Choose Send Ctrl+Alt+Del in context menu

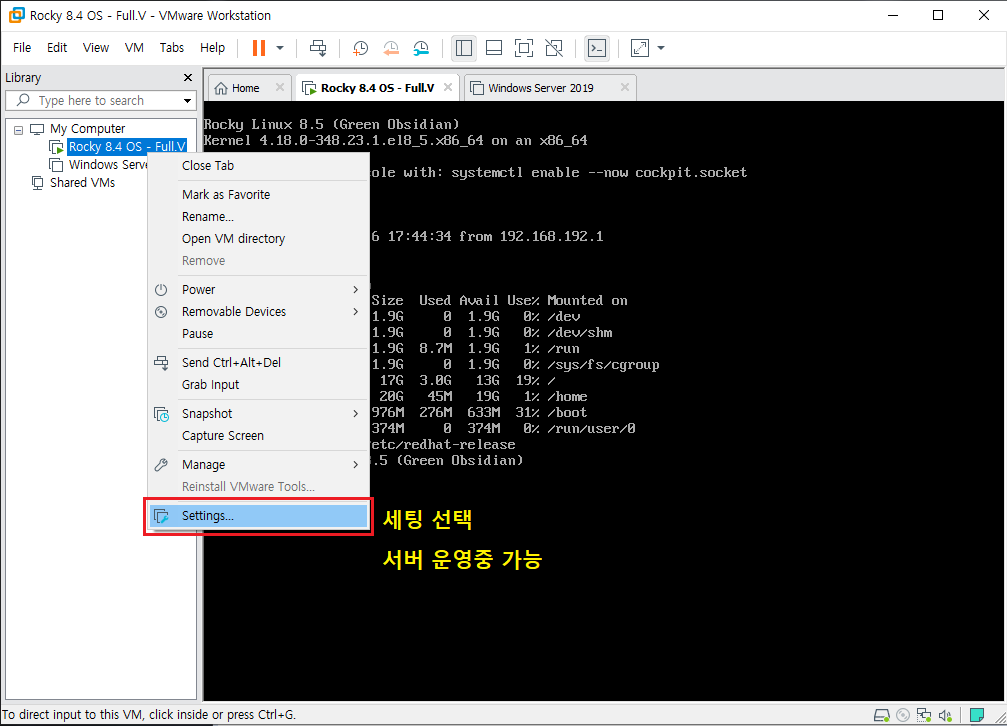click(x=259, y=362)
